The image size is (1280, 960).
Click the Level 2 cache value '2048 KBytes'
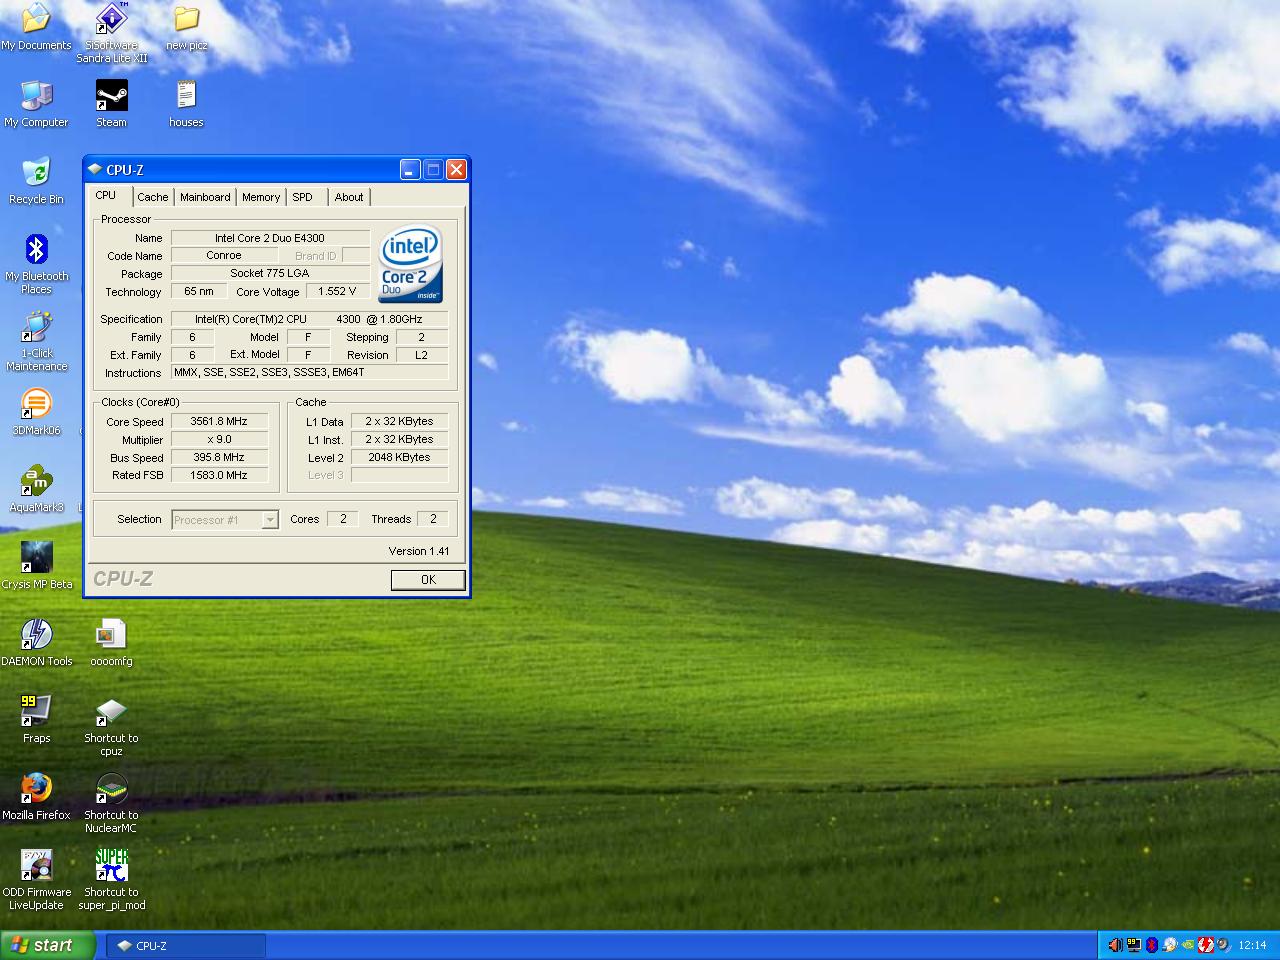click(x=399, y=457)
